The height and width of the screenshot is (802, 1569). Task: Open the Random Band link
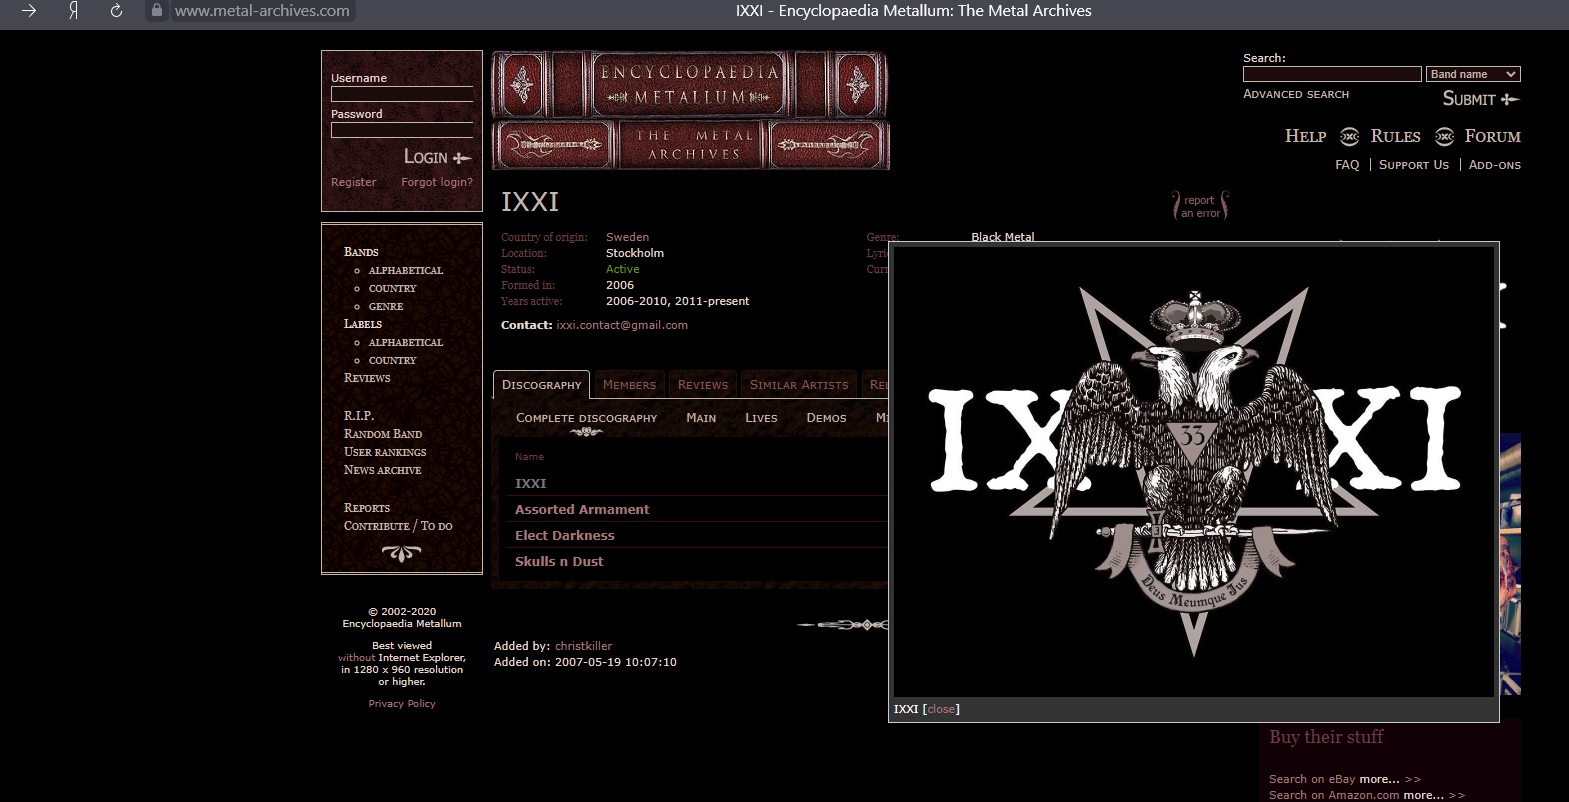tap(383, 434)
